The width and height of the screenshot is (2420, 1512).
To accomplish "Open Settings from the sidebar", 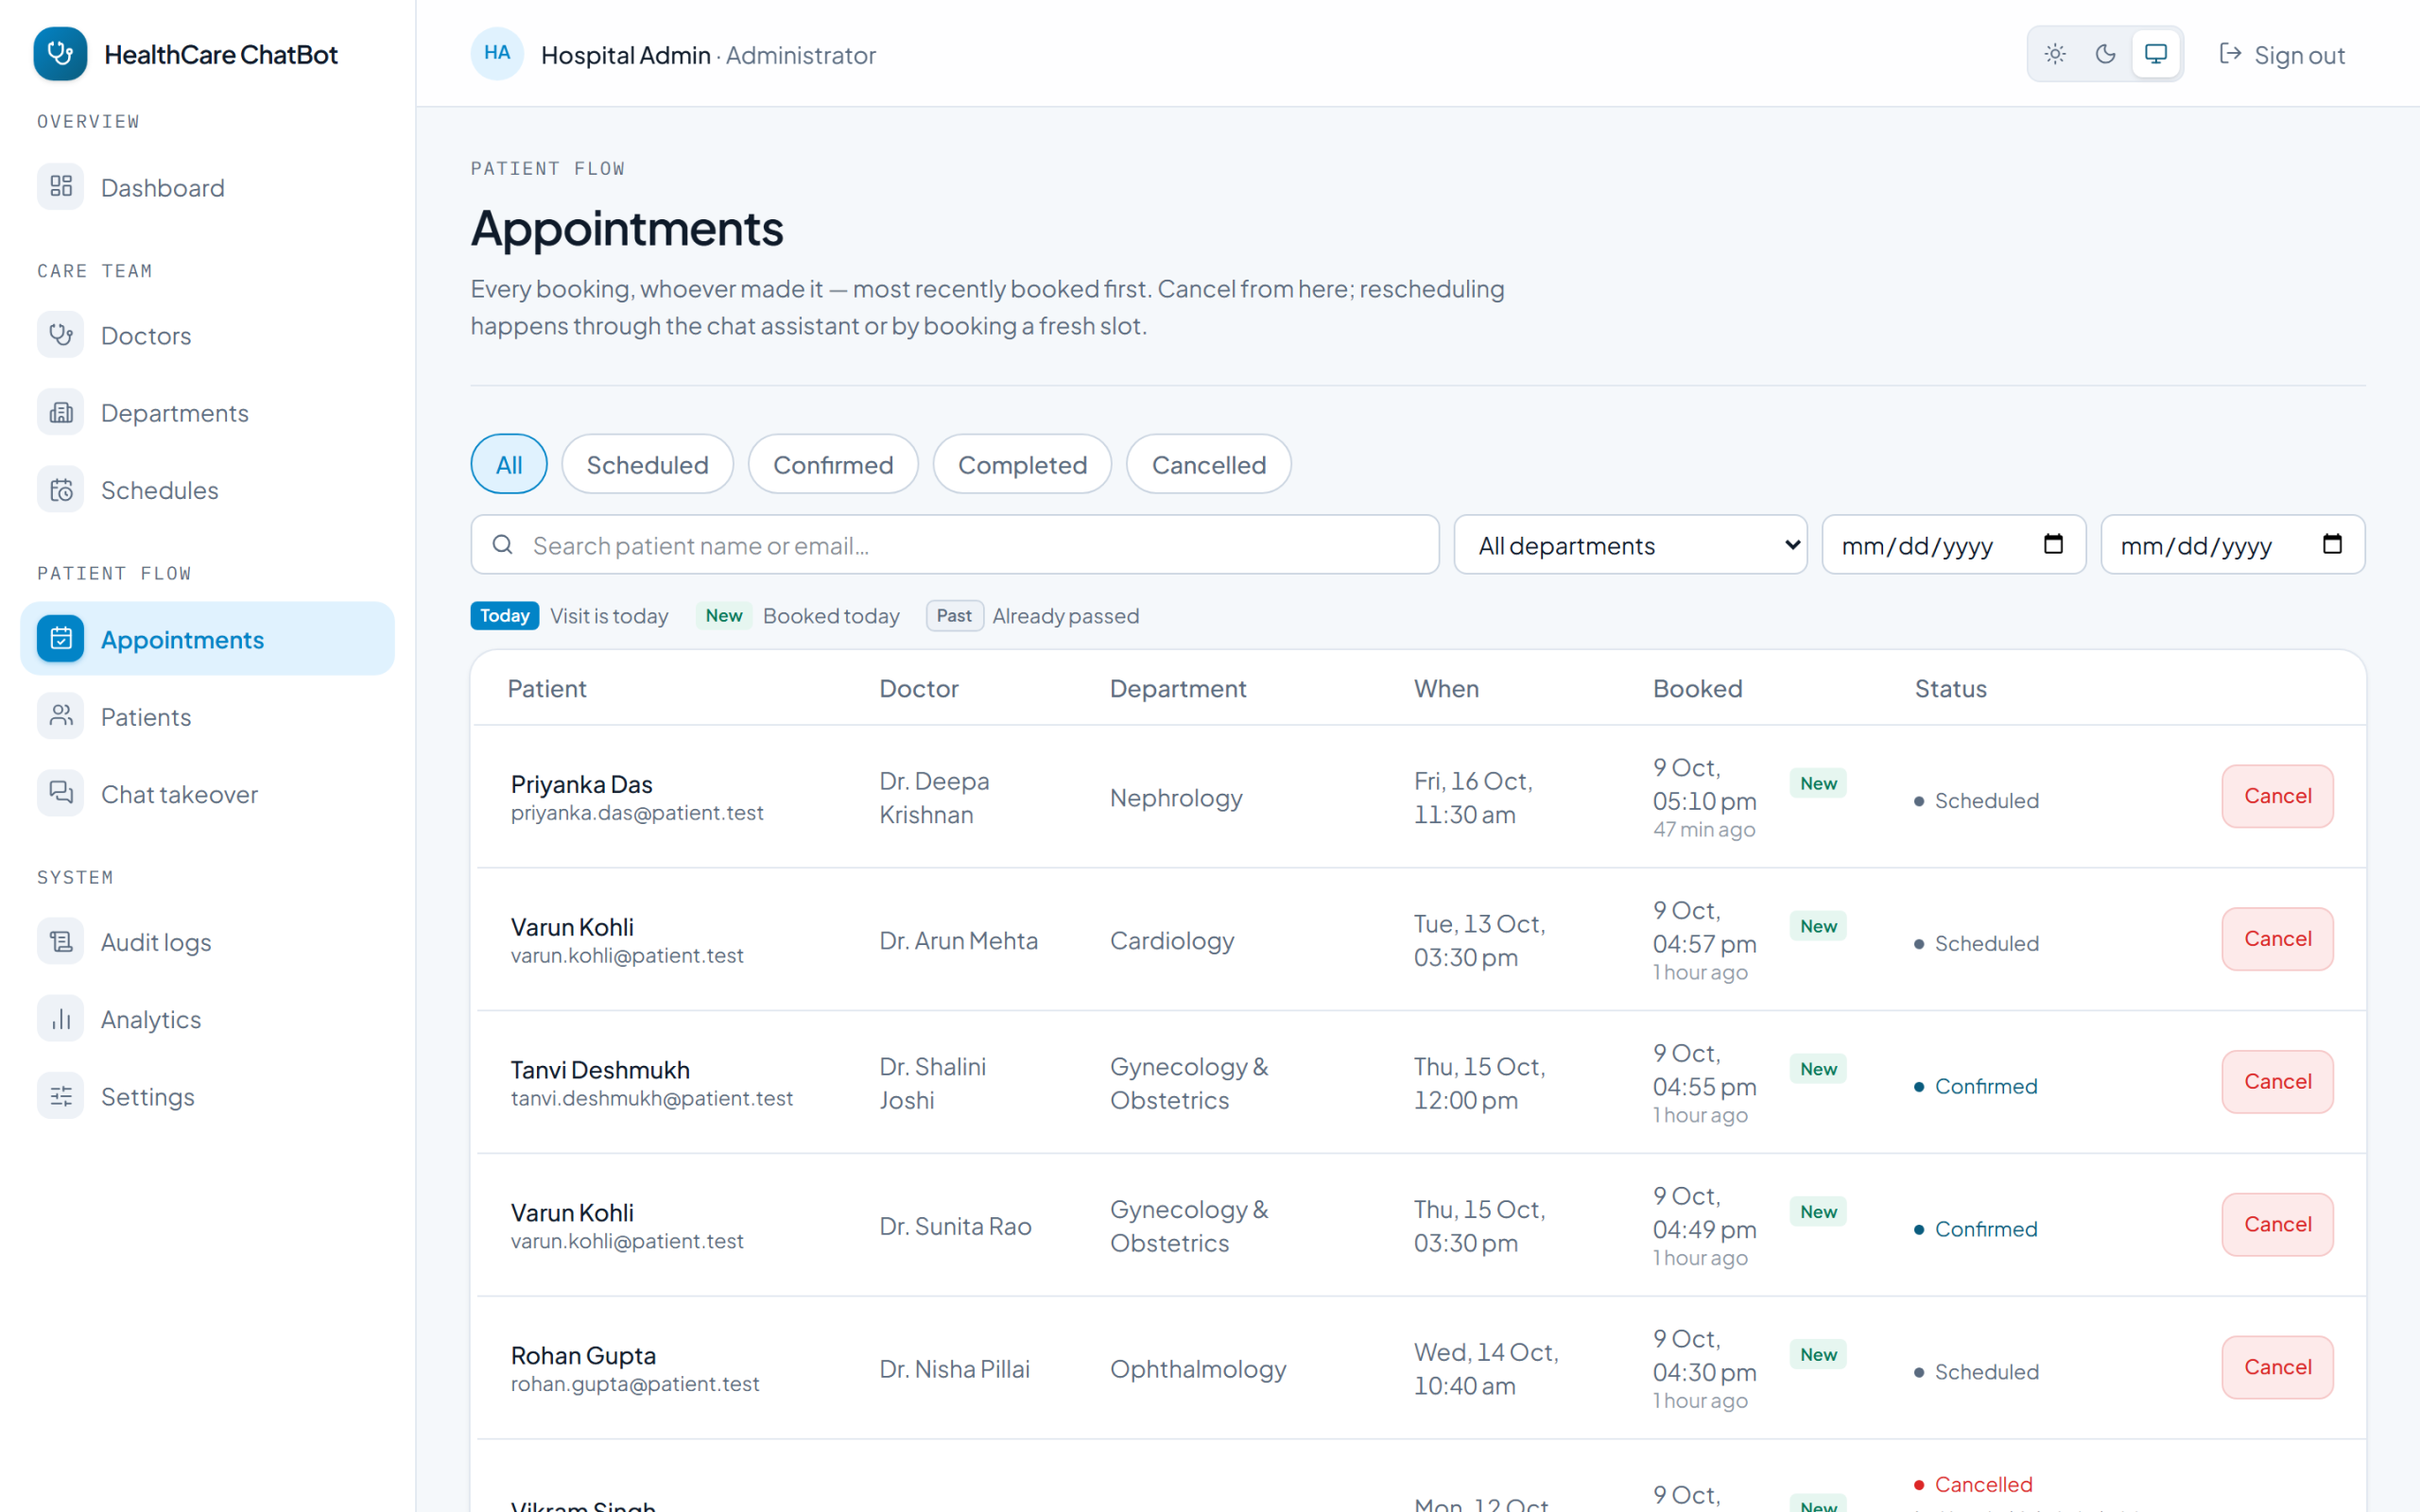I will pos(207,1096).
